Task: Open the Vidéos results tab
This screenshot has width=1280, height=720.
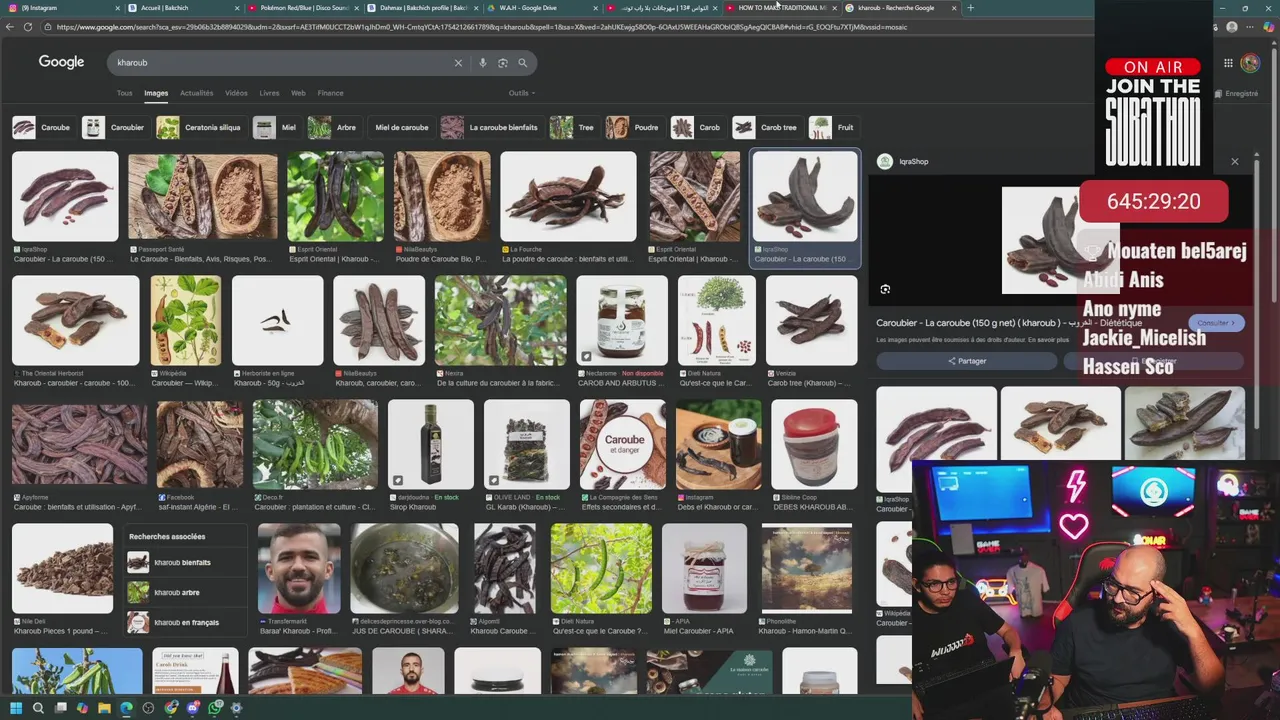Action: (x=236, y=93)
